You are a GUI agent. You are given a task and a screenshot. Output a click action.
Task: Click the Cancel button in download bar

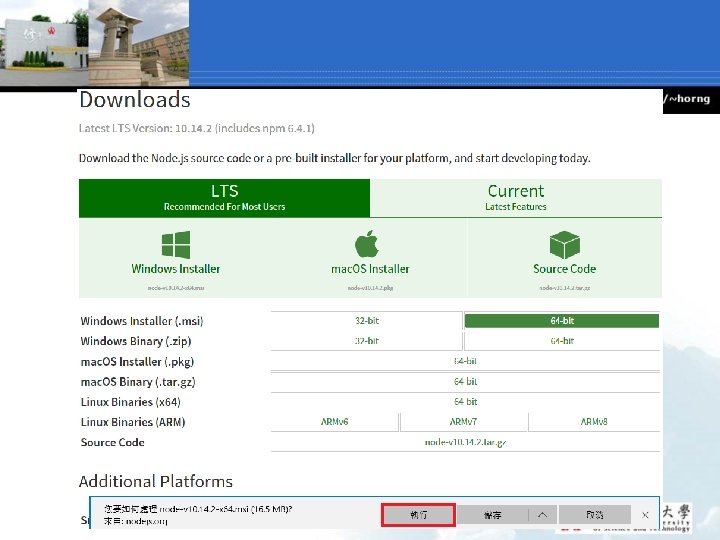pyautogui.click(x=595, y=515)
